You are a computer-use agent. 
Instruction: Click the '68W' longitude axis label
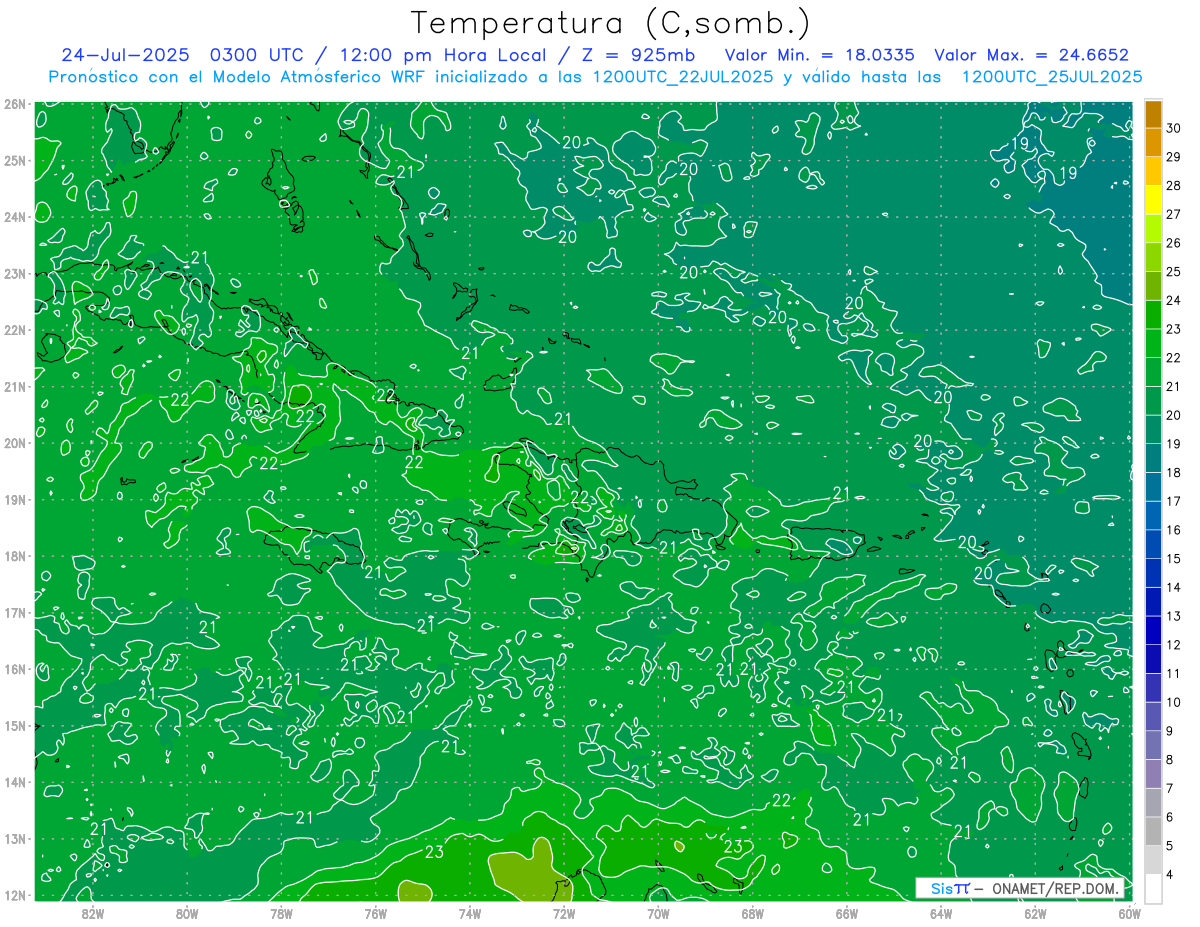[753, 912]
